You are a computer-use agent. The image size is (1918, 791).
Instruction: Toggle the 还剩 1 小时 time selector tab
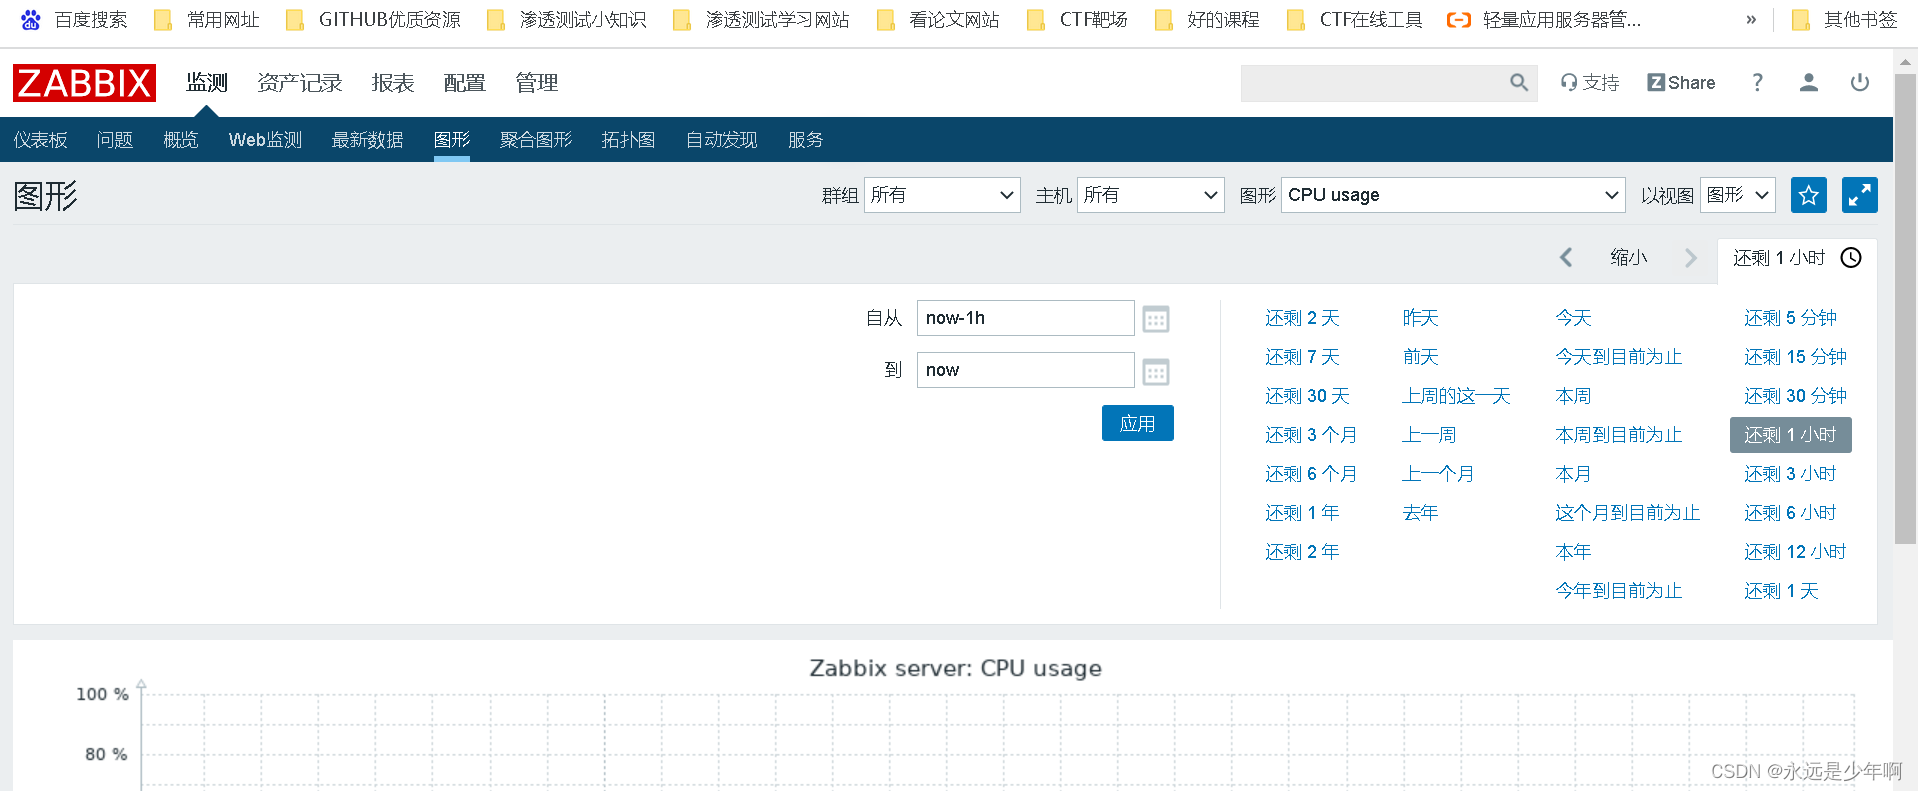(x=1797, y=258)
